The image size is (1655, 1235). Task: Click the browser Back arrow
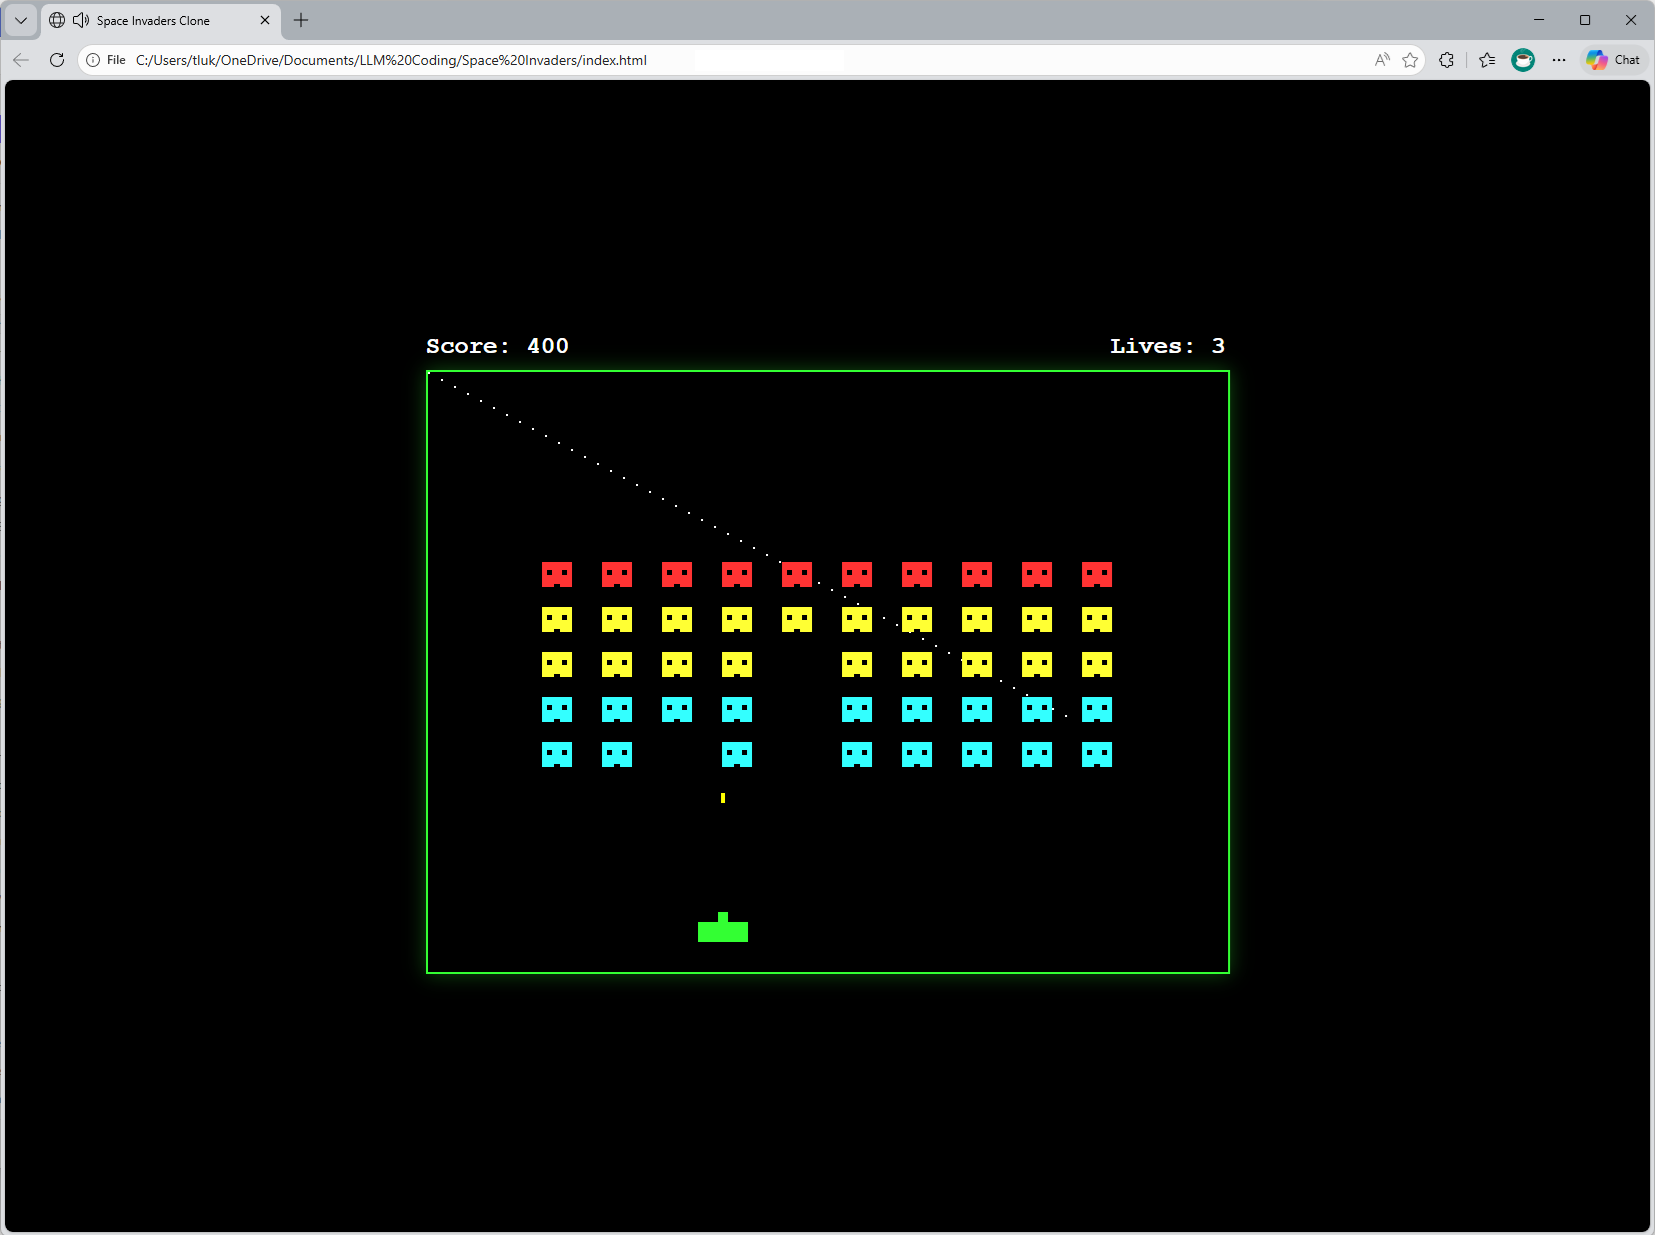click(x=21, y=60)
